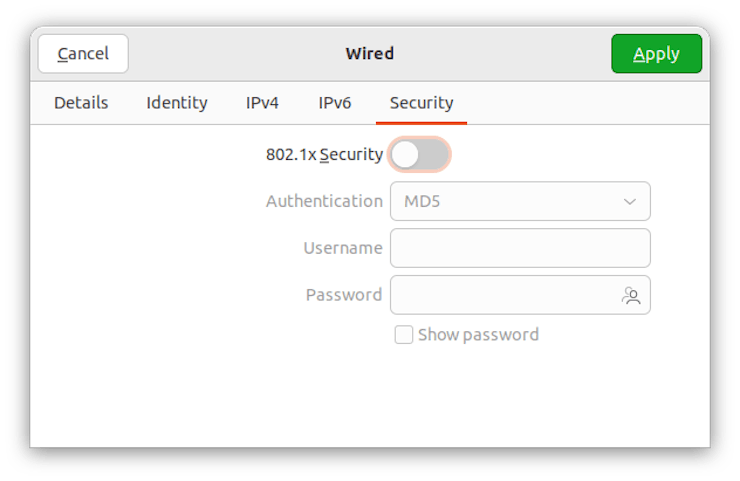Click the Authentication dropdown chevron arrow

click(x=630, y=201)
